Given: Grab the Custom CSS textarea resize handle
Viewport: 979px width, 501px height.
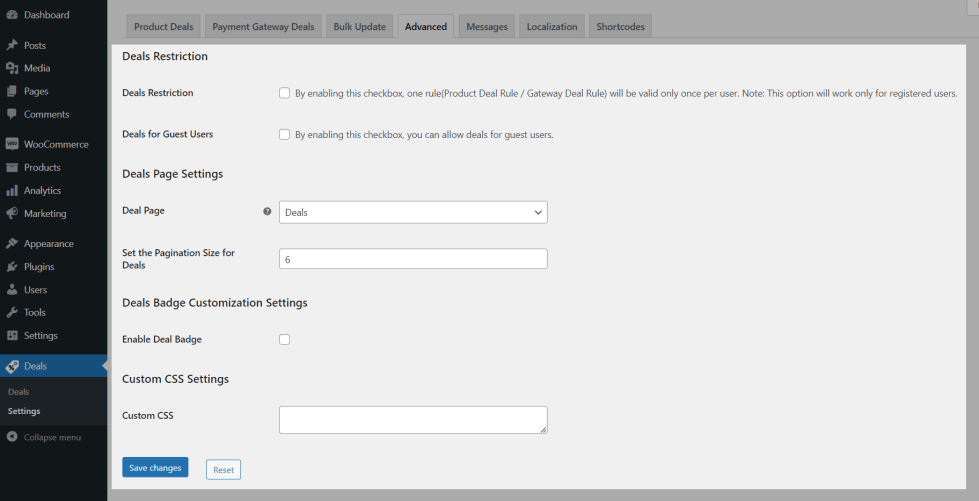Looking at the screenshot, I should click(x=543, y=430).
